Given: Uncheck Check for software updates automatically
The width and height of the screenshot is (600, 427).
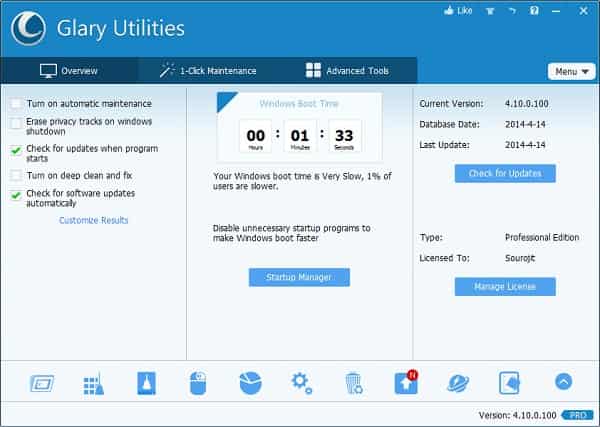Looking at the screenshot, I should [16, 195].
